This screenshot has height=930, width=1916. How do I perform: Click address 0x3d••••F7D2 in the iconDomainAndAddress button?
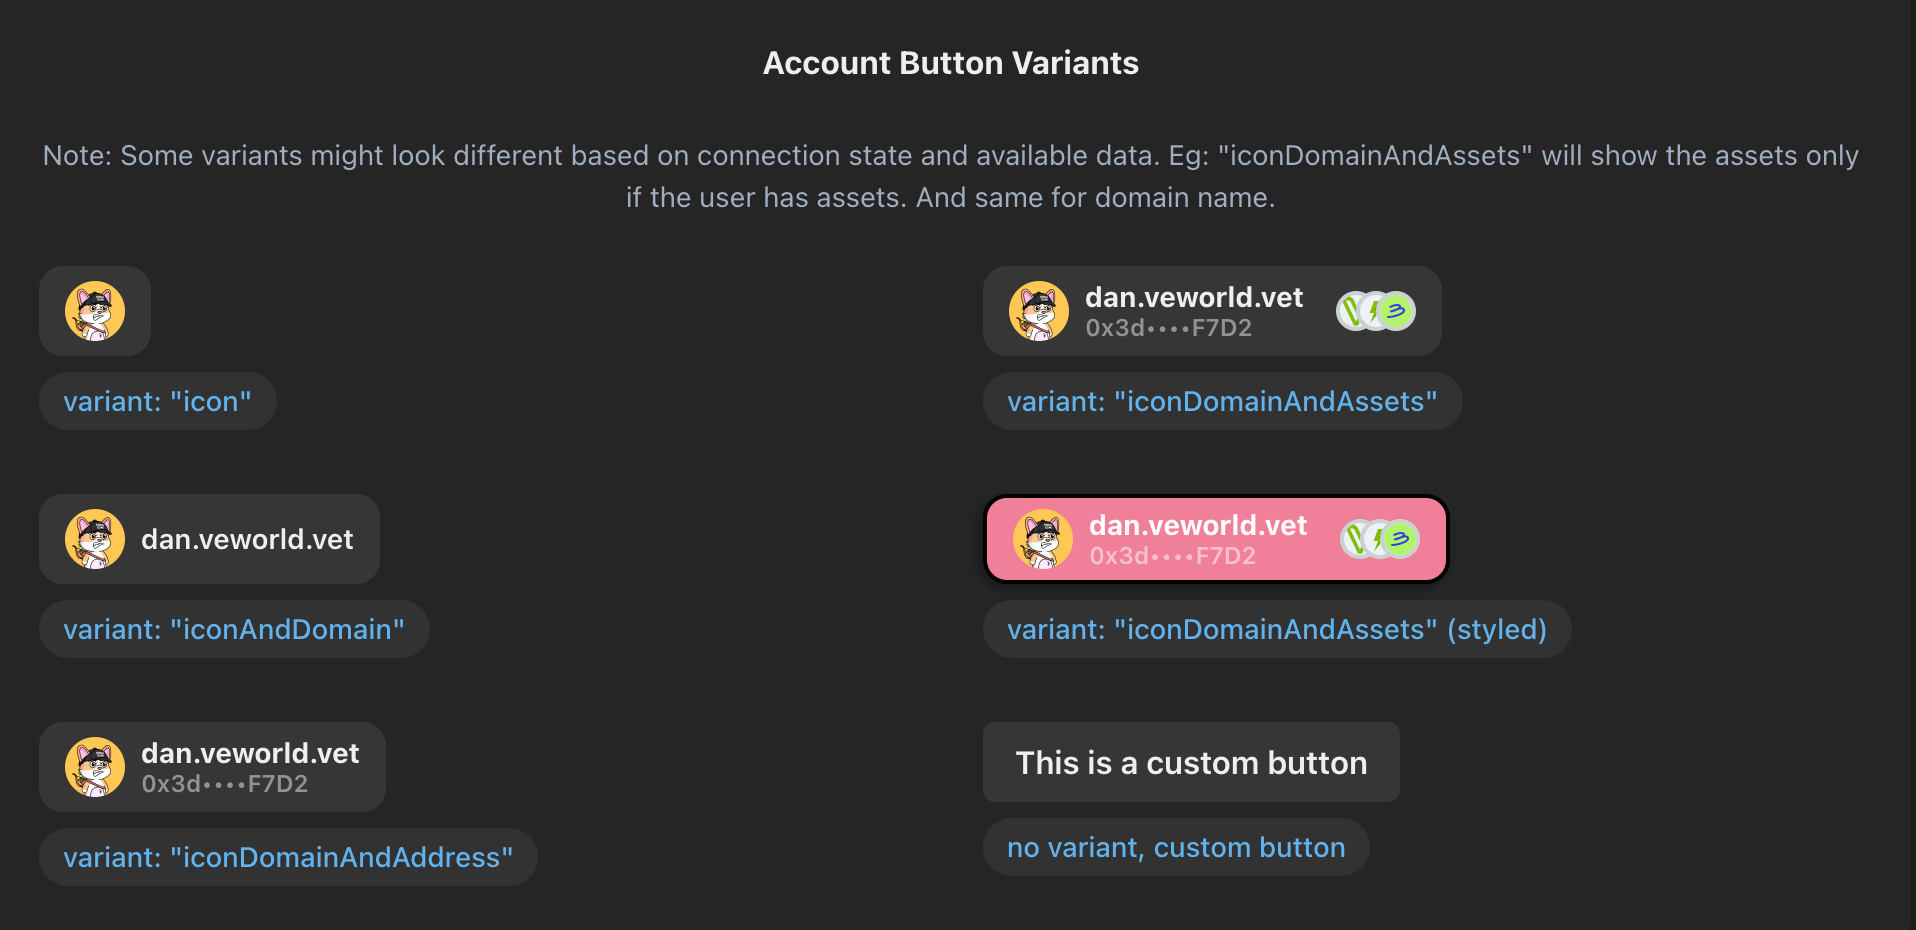(x=225, y=784)
